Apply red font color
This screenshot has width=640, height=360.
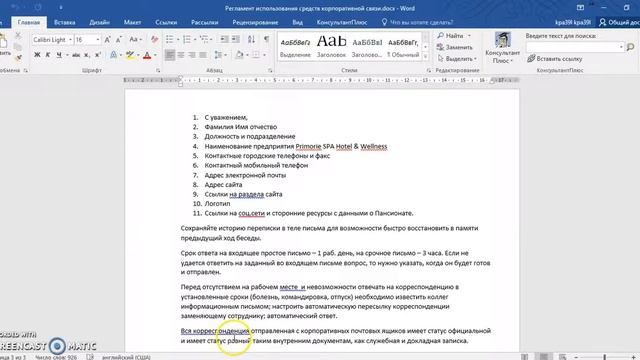pyautogui.click(x=147, y=55)
